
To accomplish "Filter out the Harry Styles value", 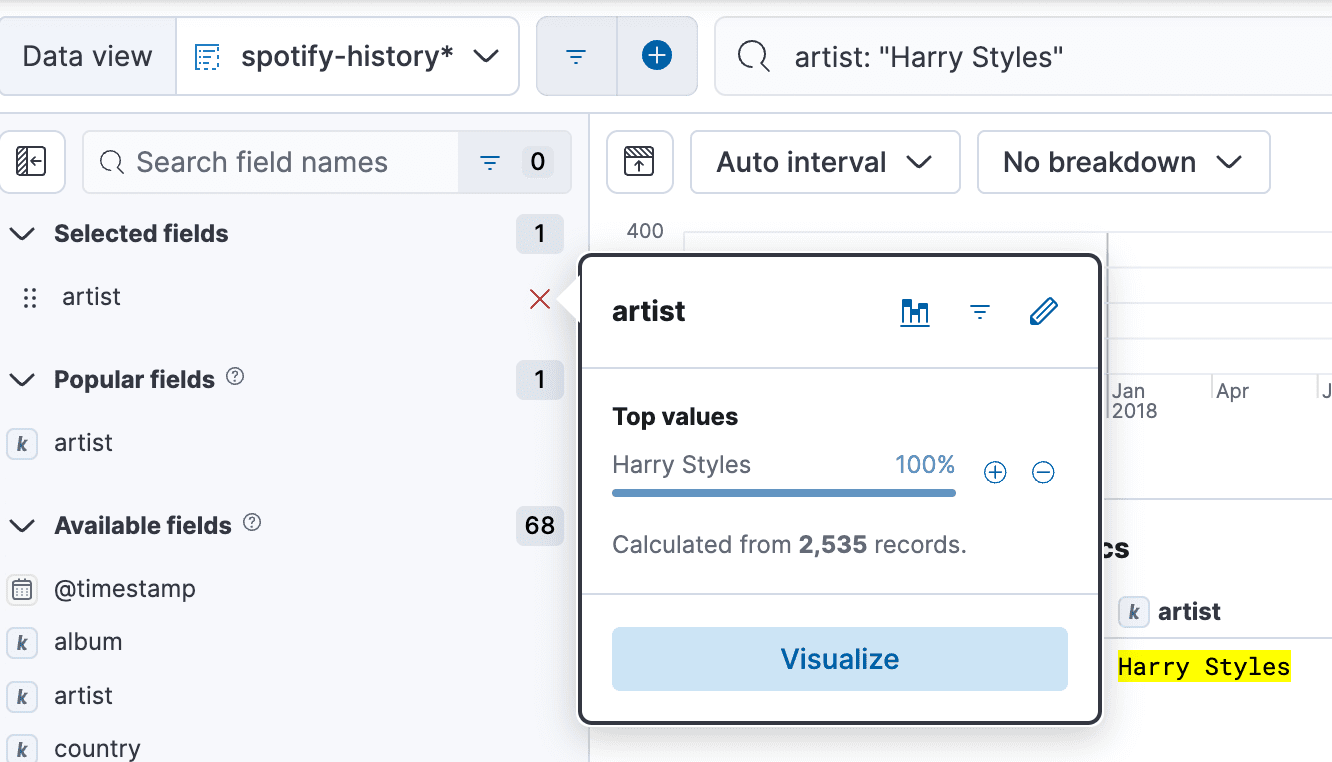I will click(1043, 473).
